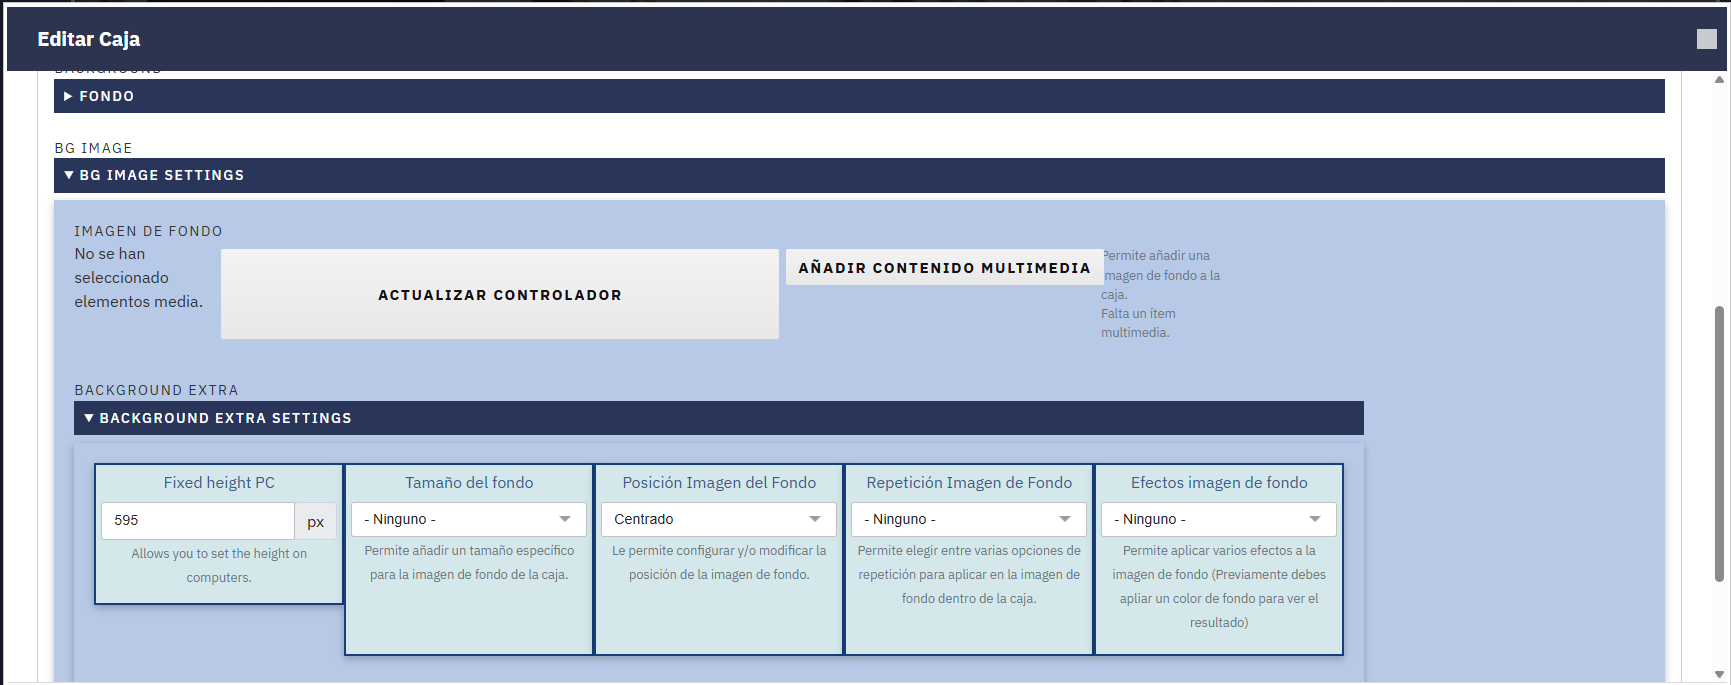The width and height of the screenshot is (1731, 685).
Task: Click the BACKGROUND EXTRA heading text
Action: 156,390
